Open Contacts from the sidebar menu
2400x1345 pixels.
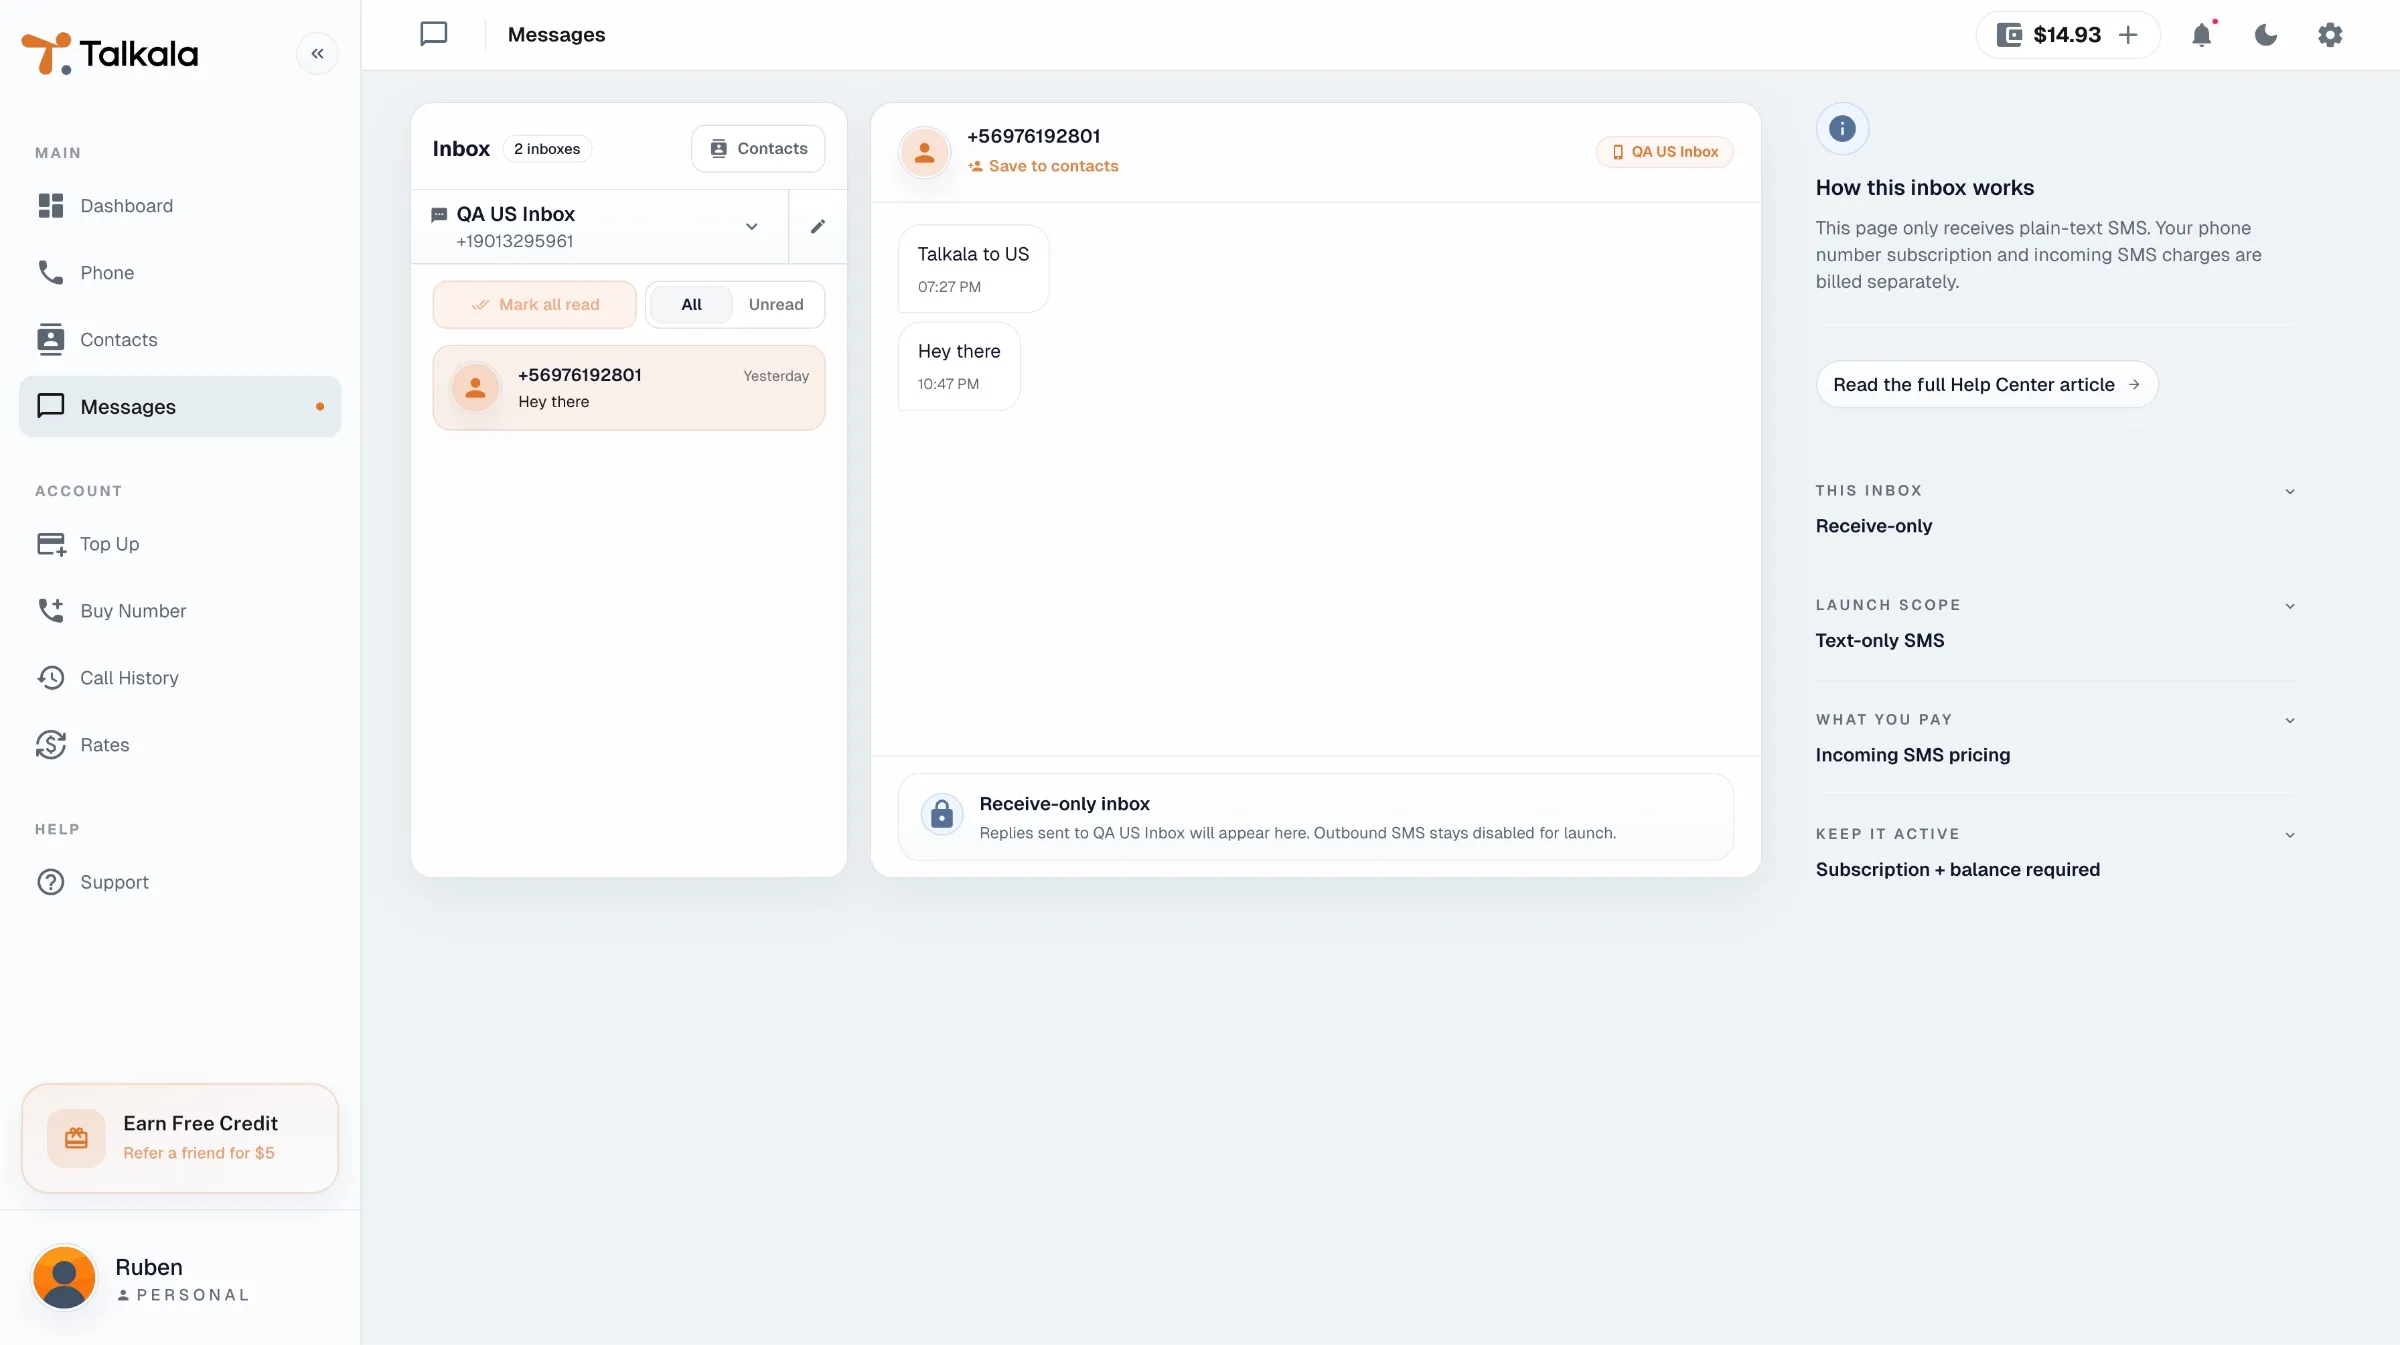pyautogui.click(x=180, y=340)
